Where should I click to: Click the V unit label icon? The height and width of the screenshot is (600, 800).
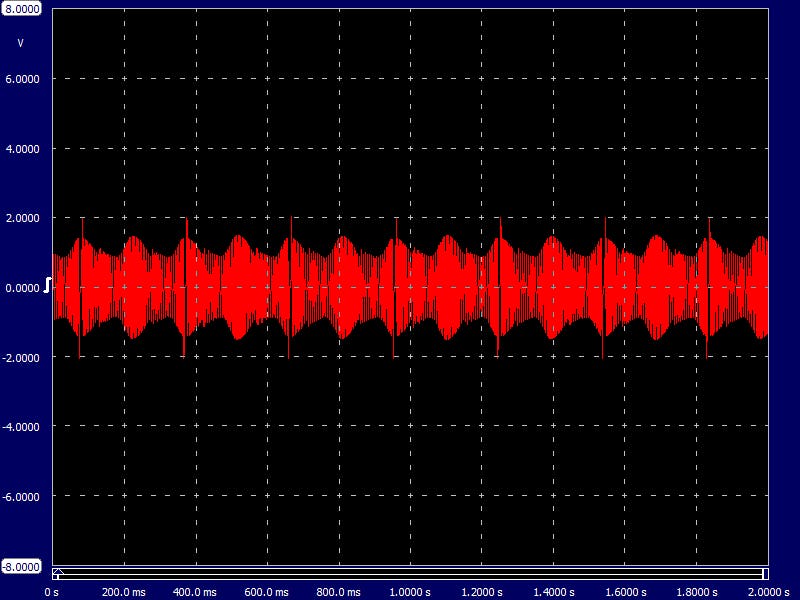[21, 43]
